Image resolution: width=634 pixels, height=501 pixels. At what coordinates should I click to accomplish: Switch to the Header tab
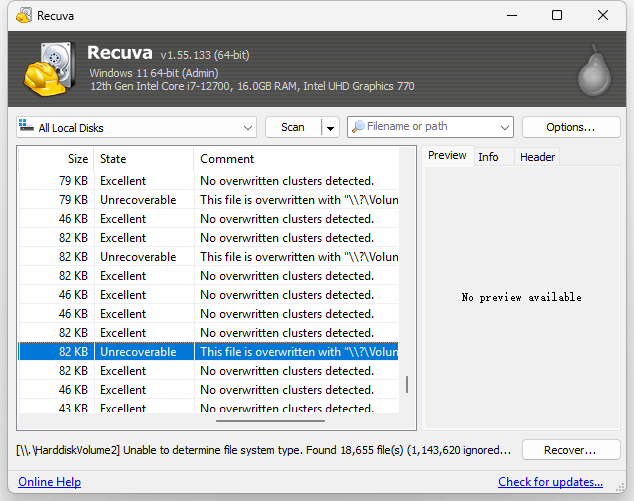[537, 157]
